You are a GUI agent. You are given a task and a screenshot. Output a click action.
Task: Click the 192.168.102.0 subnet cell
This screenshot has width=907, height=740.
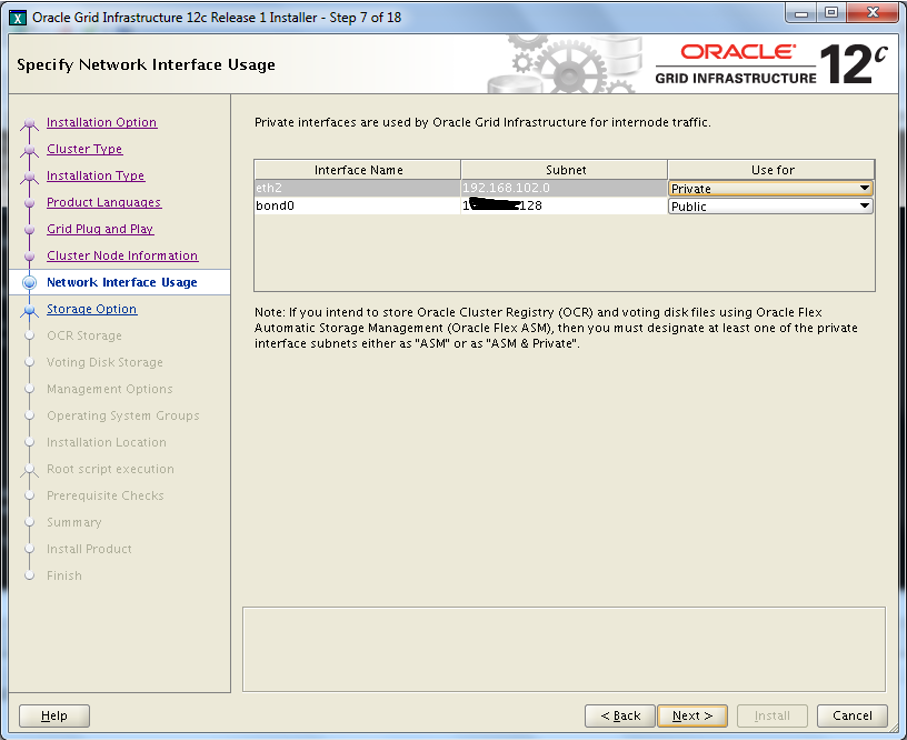564,188
